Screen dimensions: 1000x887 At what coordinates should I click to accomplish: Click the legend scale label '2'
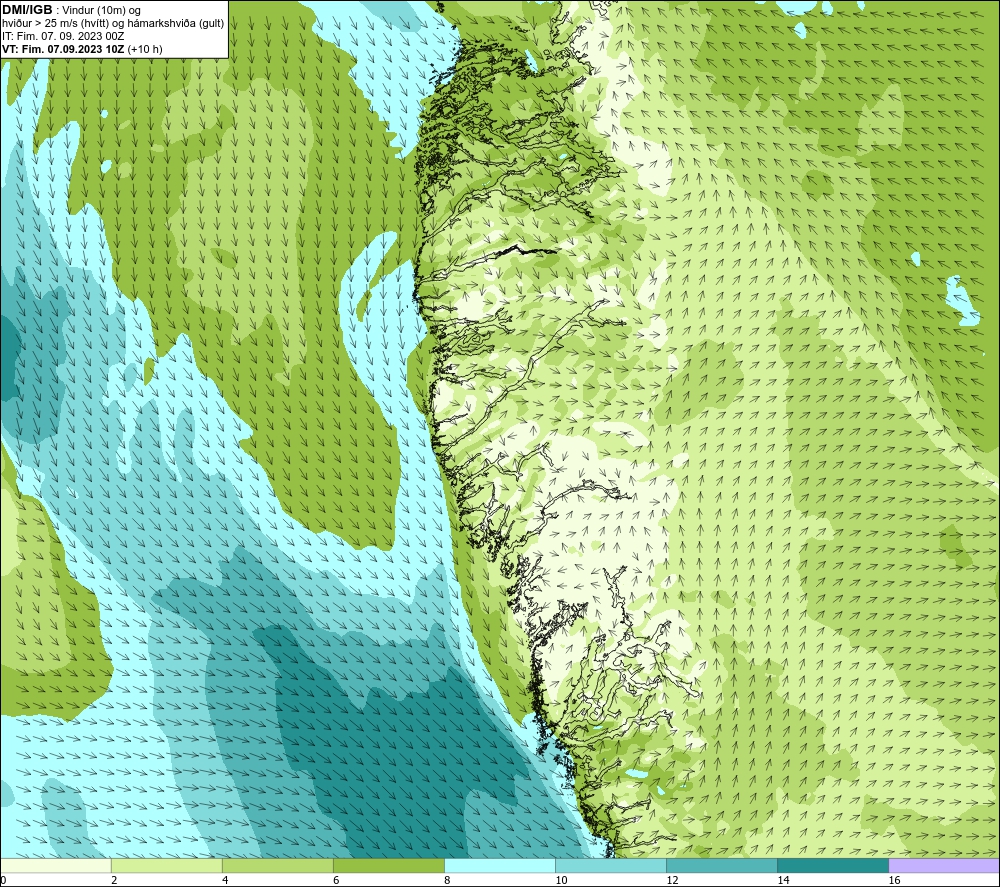[x=114, y=880]
